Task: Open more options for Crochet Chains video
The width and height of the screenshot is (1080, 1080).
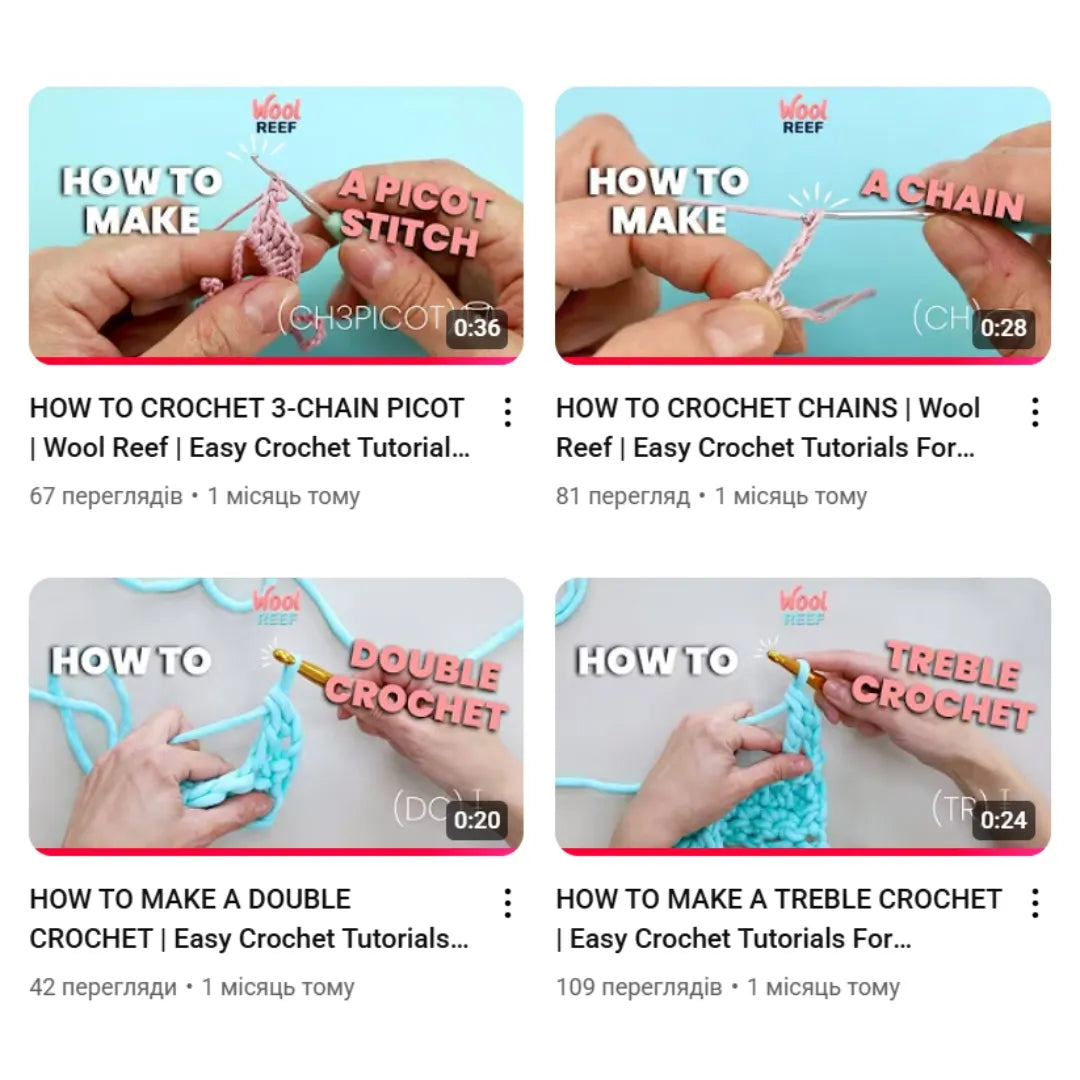Action: (x=1035, y=413)
